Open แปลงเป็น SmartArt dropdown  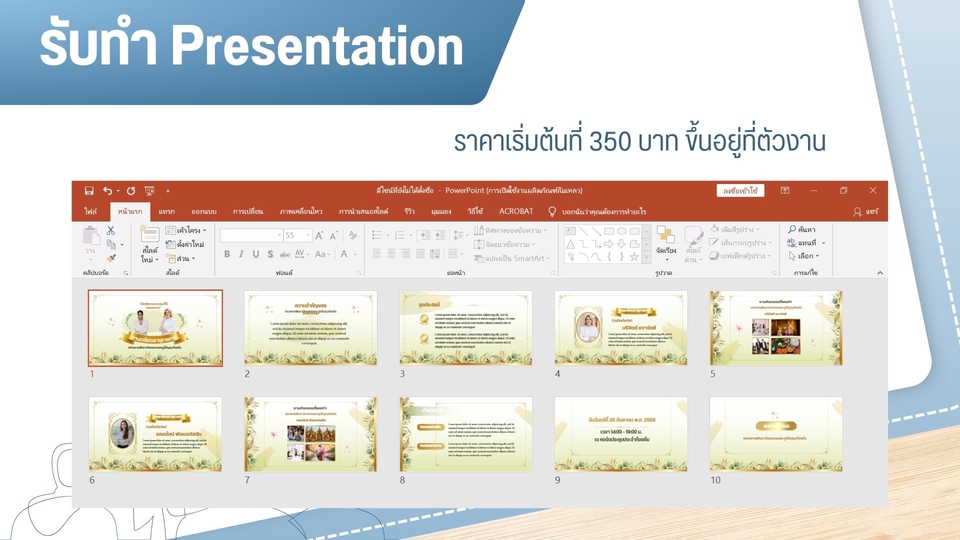click(x=512, y=258)
